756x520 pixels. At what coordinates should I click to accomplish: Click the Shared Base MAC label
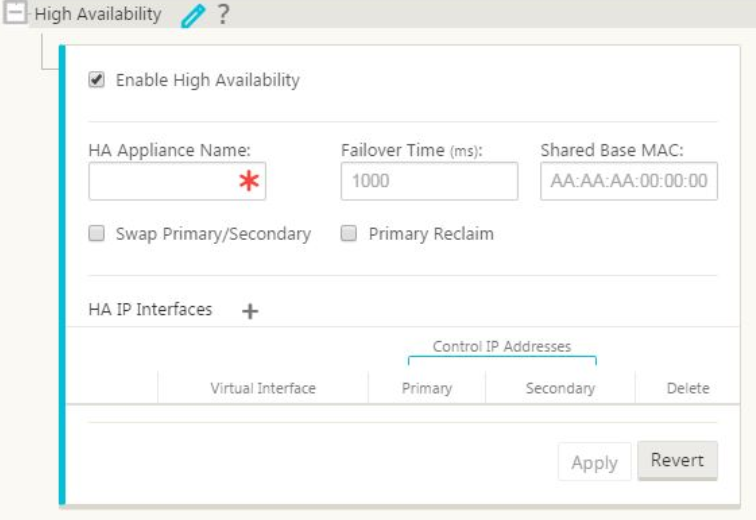pyautogui.click(x=612, y=150)
